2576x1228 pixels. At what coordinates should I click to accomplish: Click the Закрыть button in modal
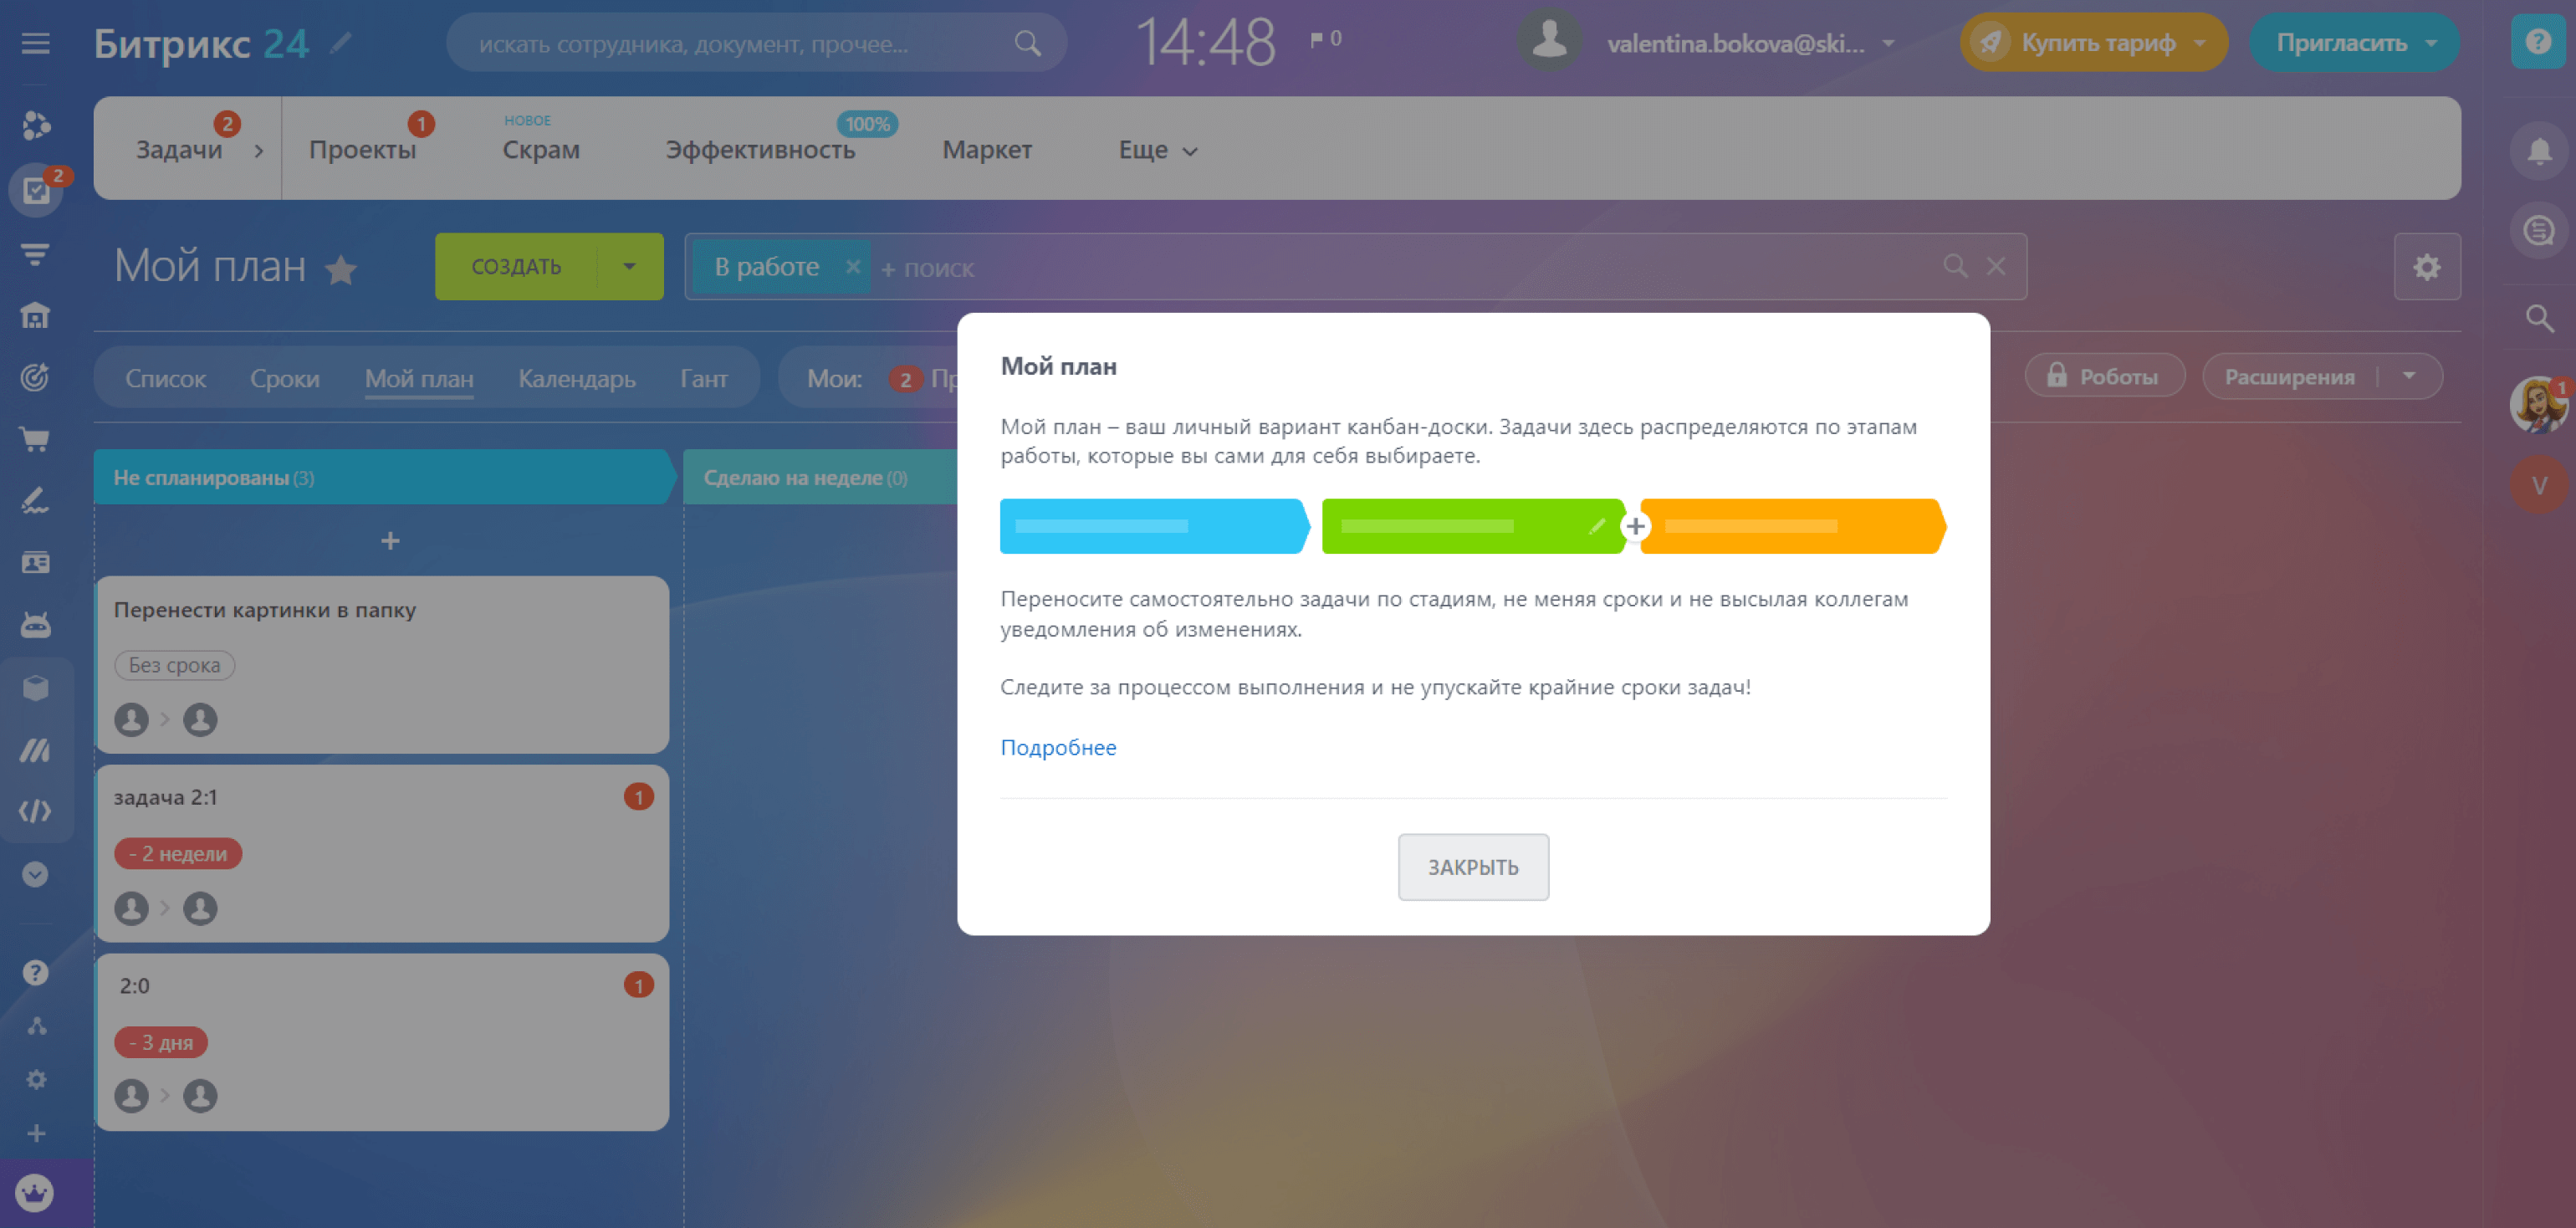tap(1474, 867)
